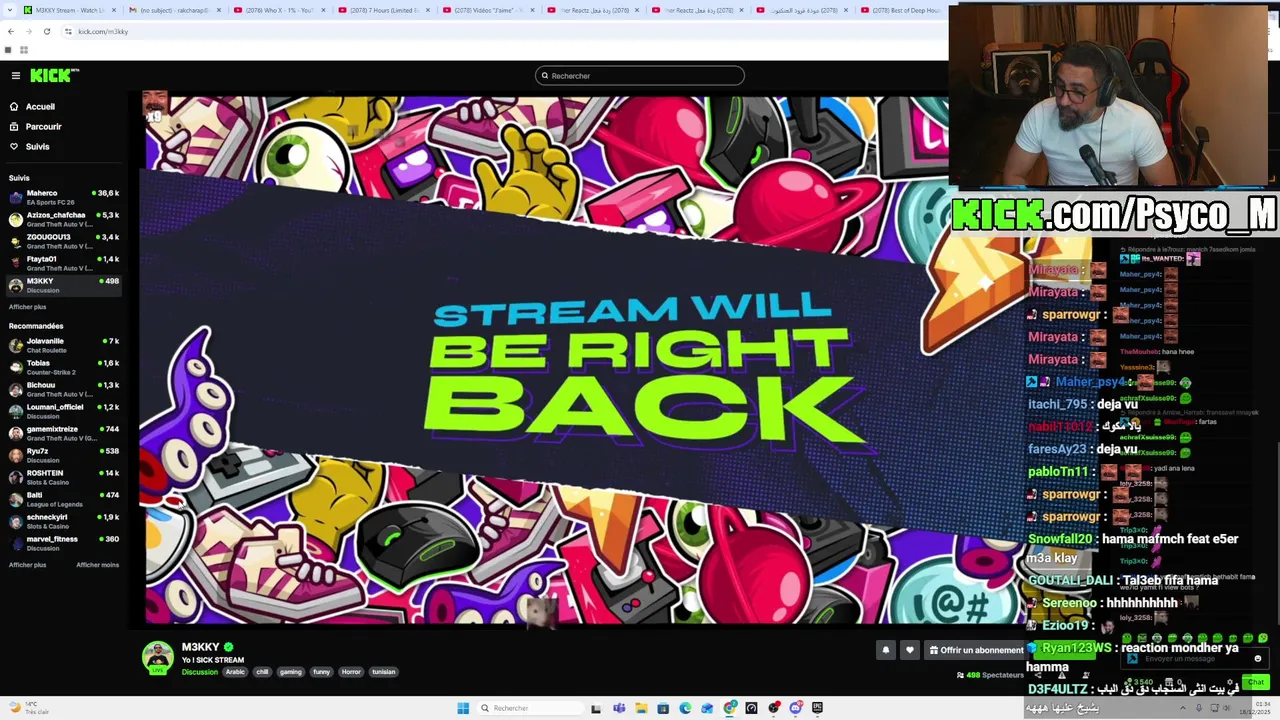Open Ftayta01 channel in sidebar
This screenshot has height=720, width=1280.
(x=64, y=263)
